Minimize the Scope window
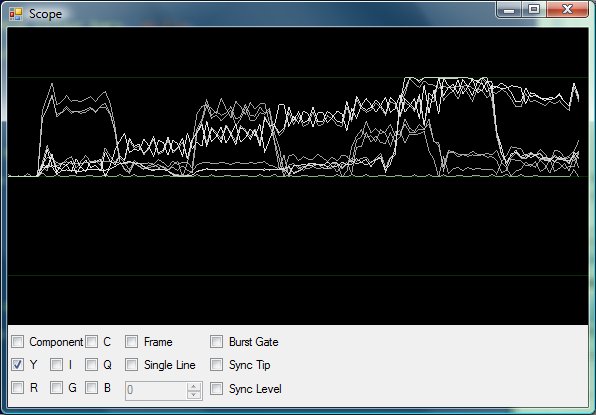This screenshot has width=596, height=415. [x=509, y=10]
